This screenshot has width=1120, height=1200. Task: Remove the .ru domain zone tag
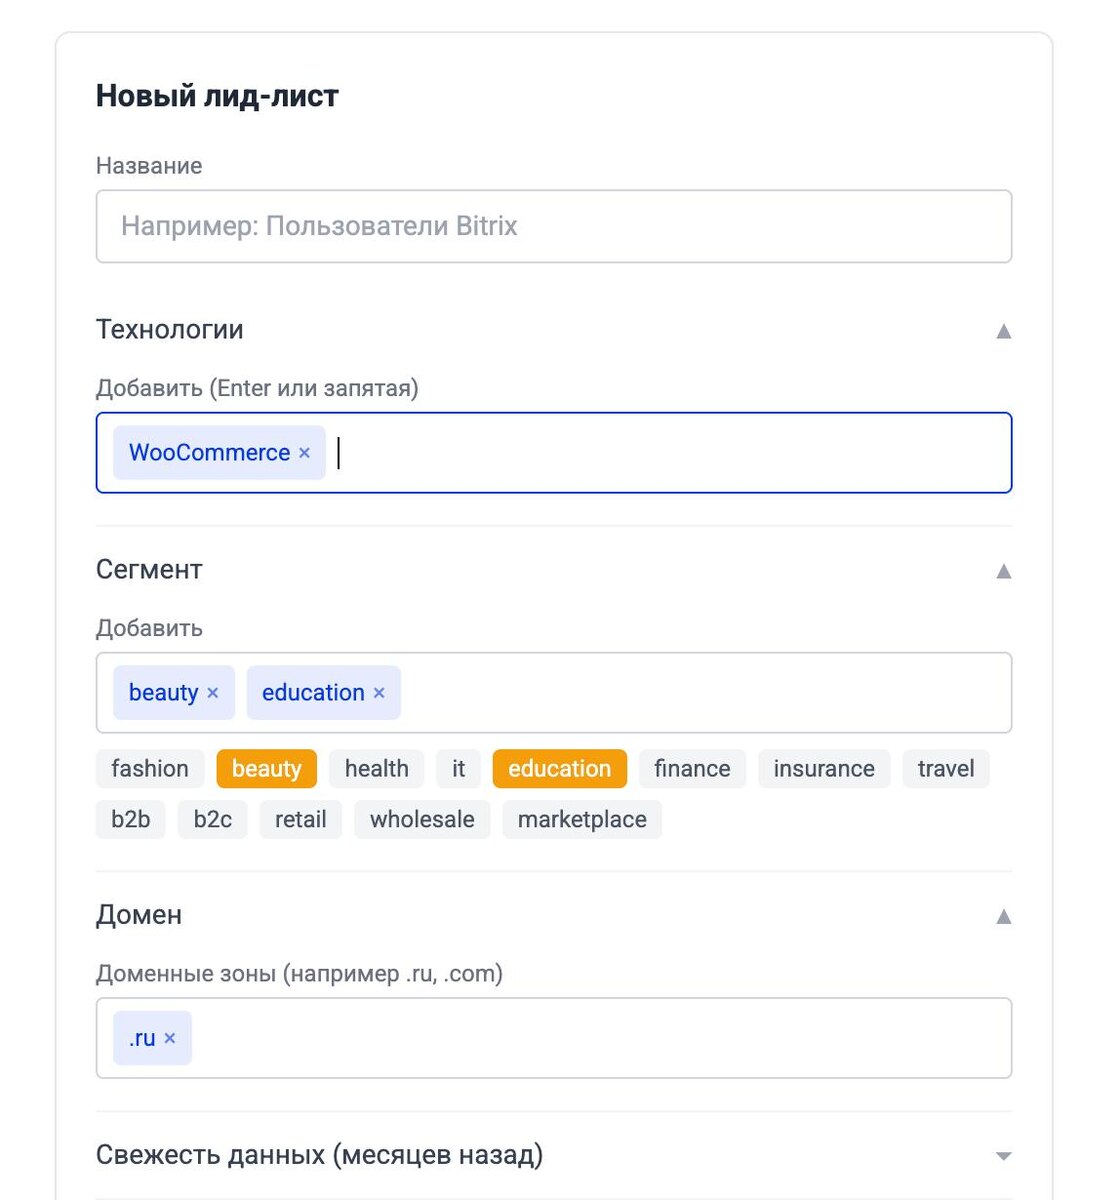tap(170, 1038)
